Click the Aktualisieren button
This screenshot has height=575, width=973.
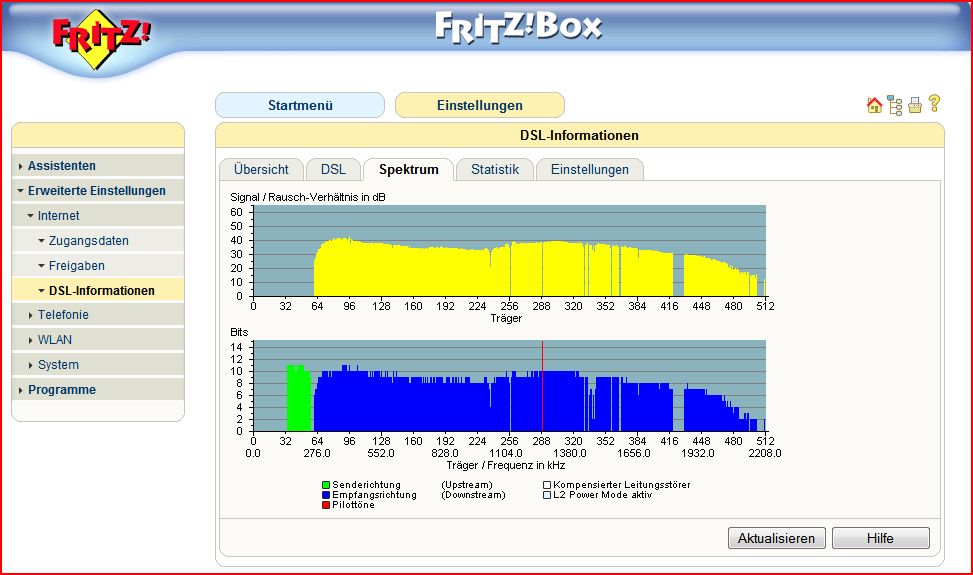point(776,538)
